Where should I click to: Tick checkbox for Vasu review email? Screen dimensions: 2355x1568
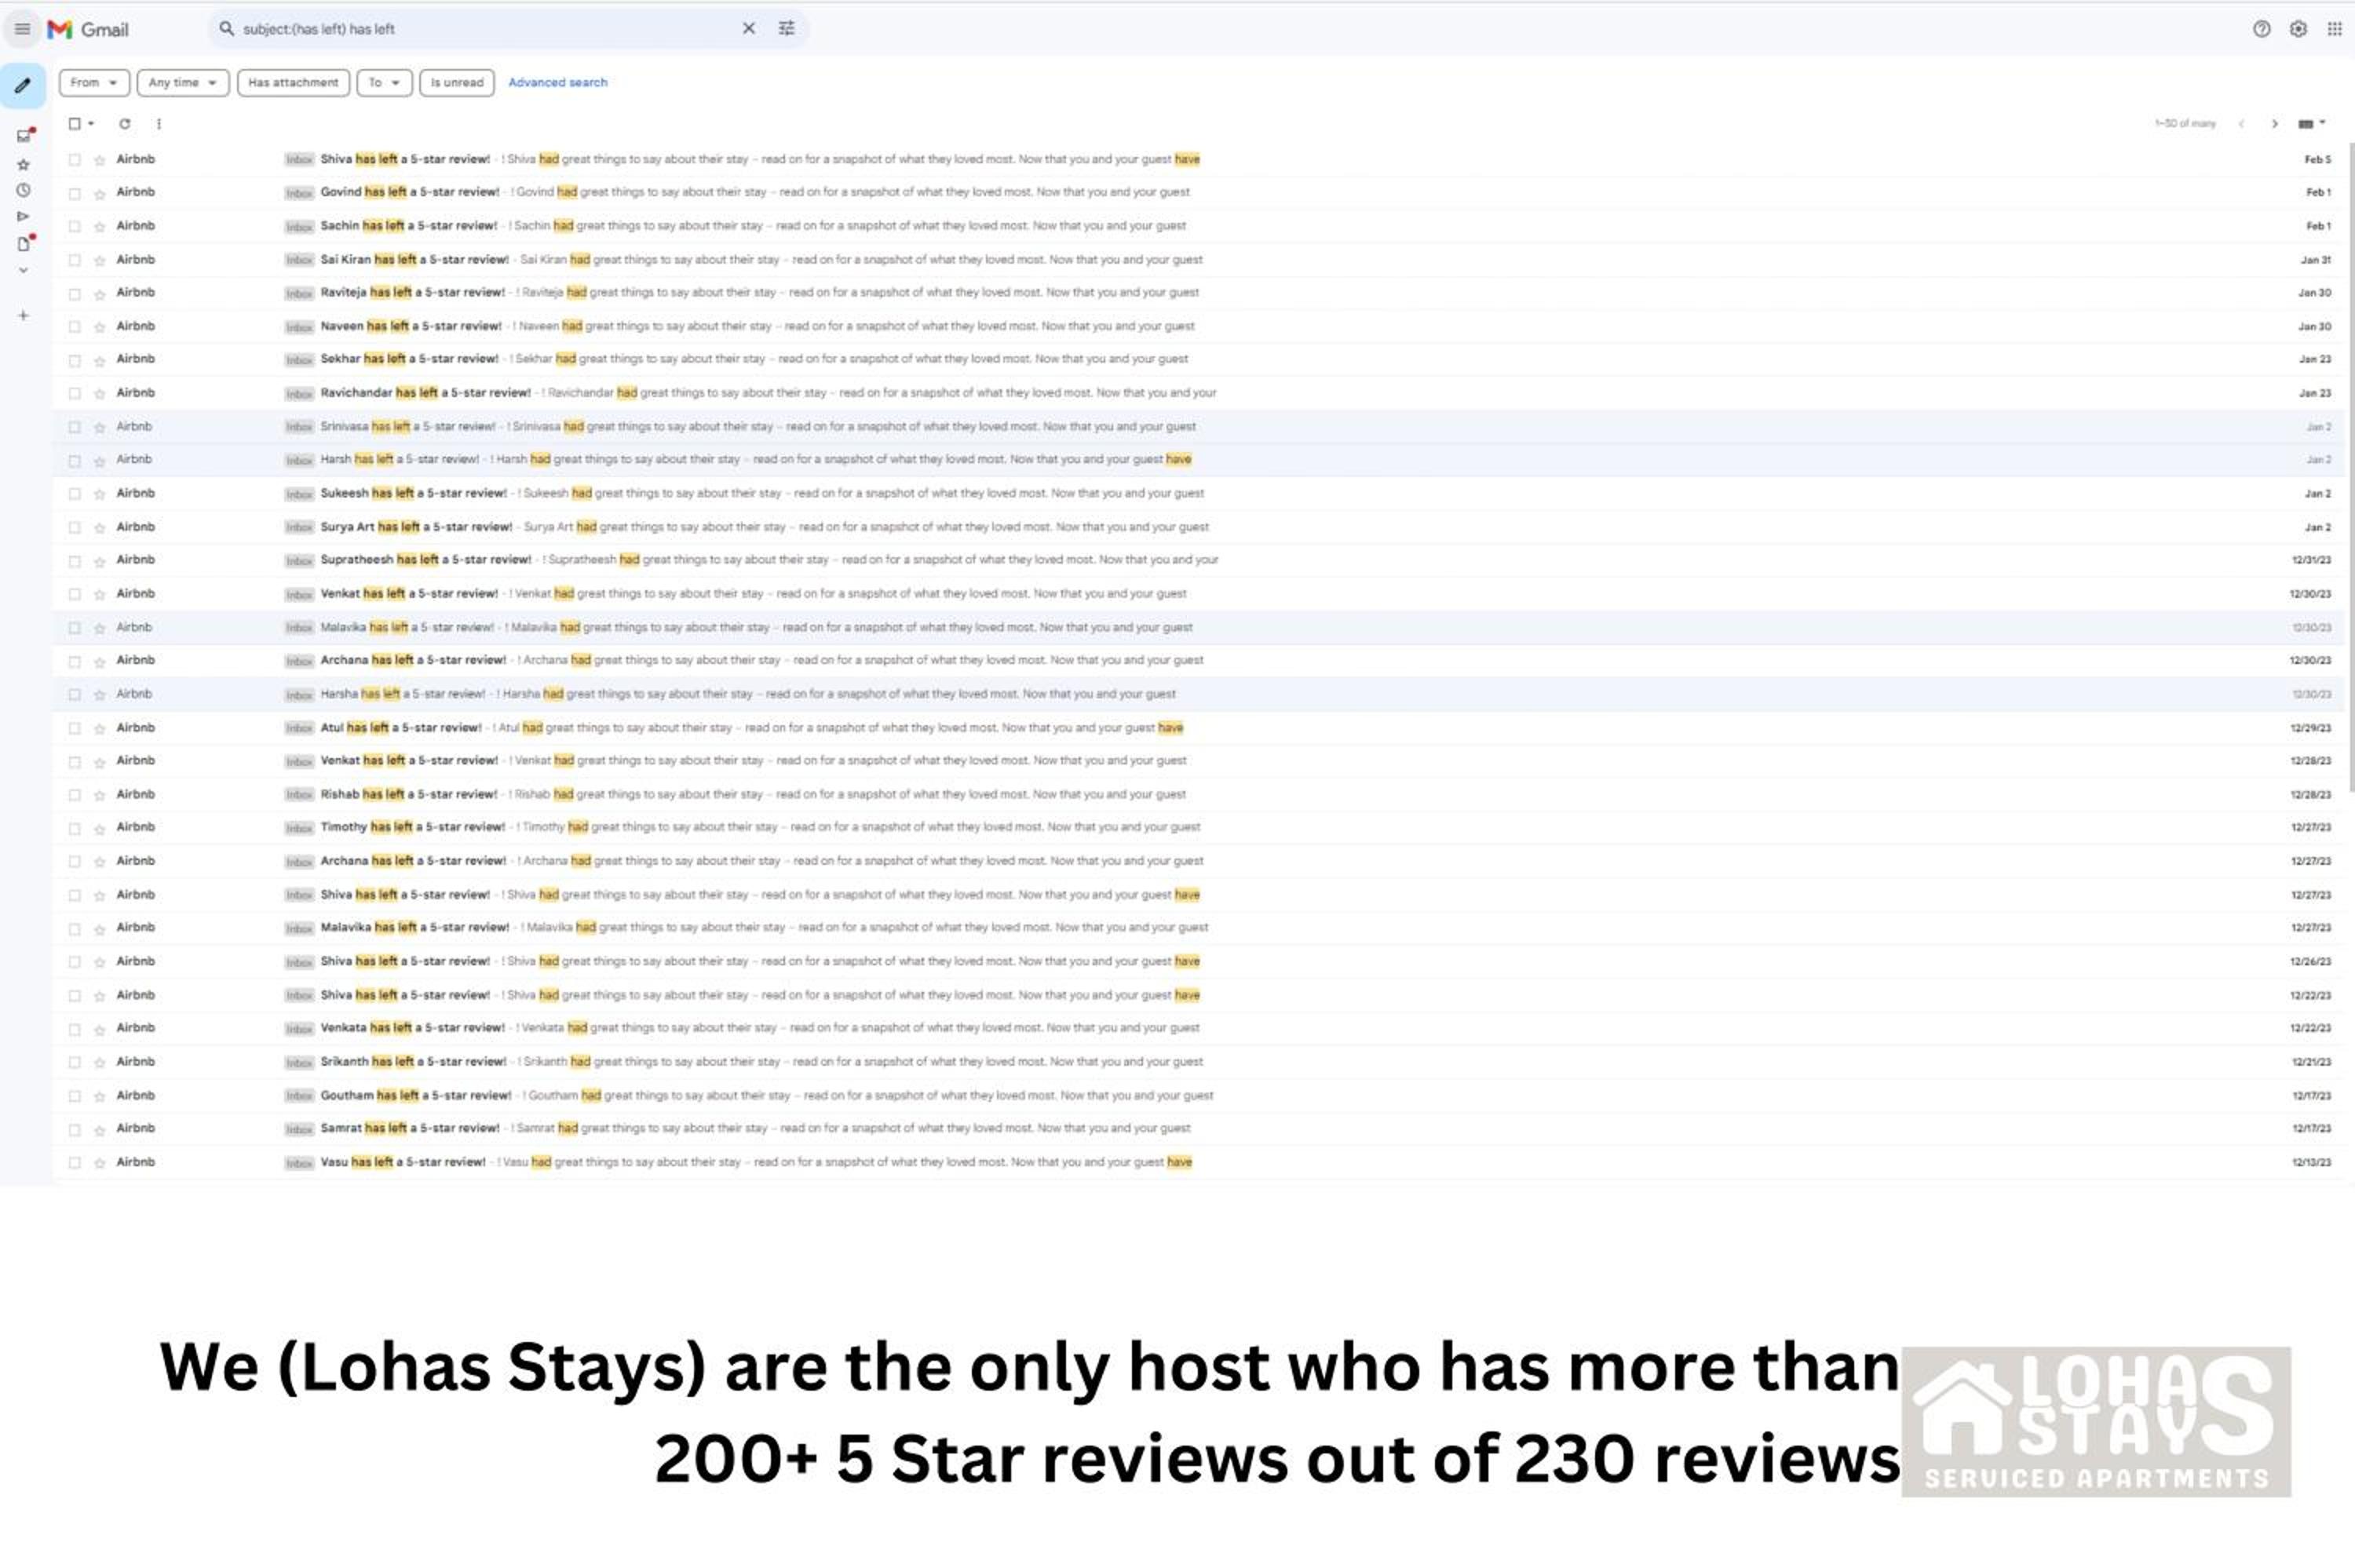coord(74,1163)
